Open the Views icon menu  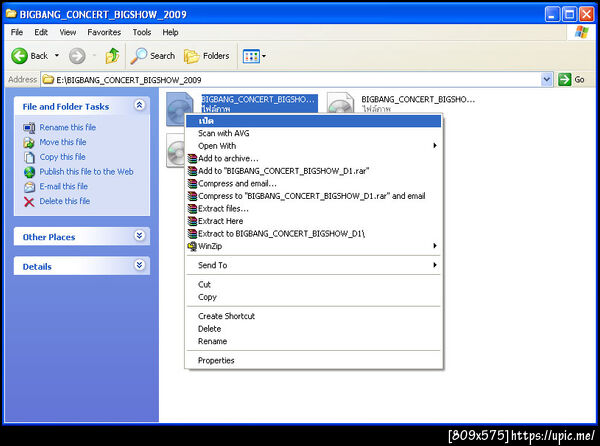pos(251,57)
